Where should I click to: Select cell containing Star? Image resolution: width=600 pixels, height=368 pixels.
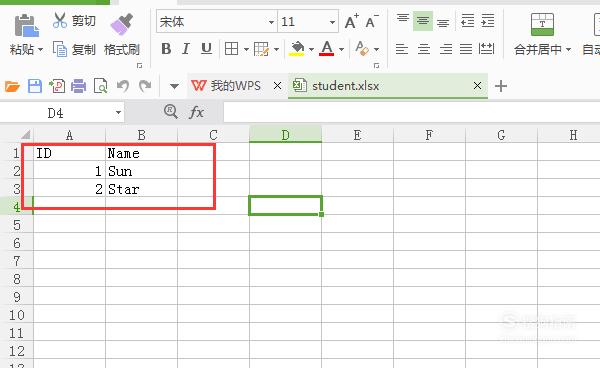pyautogui.click(x=142, y=189)
